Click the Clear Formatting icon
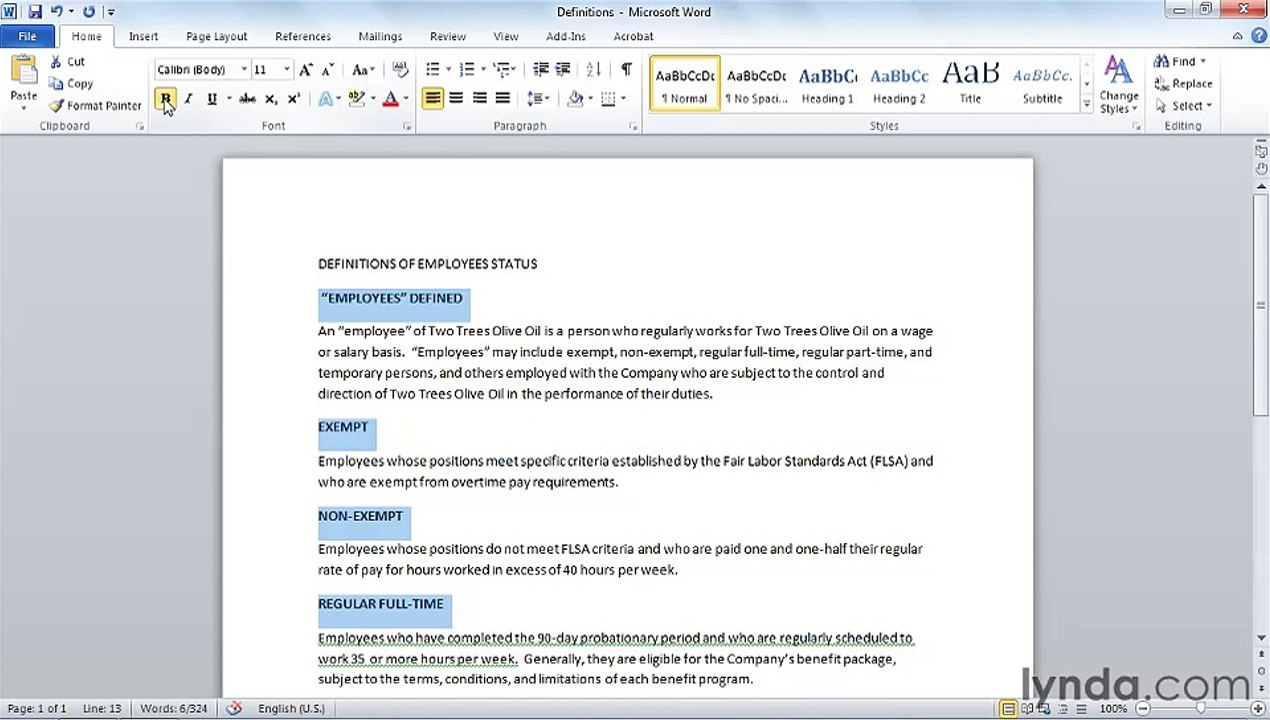The height and width of the screenshot is (720, 1270). click(x=400, y=69)
